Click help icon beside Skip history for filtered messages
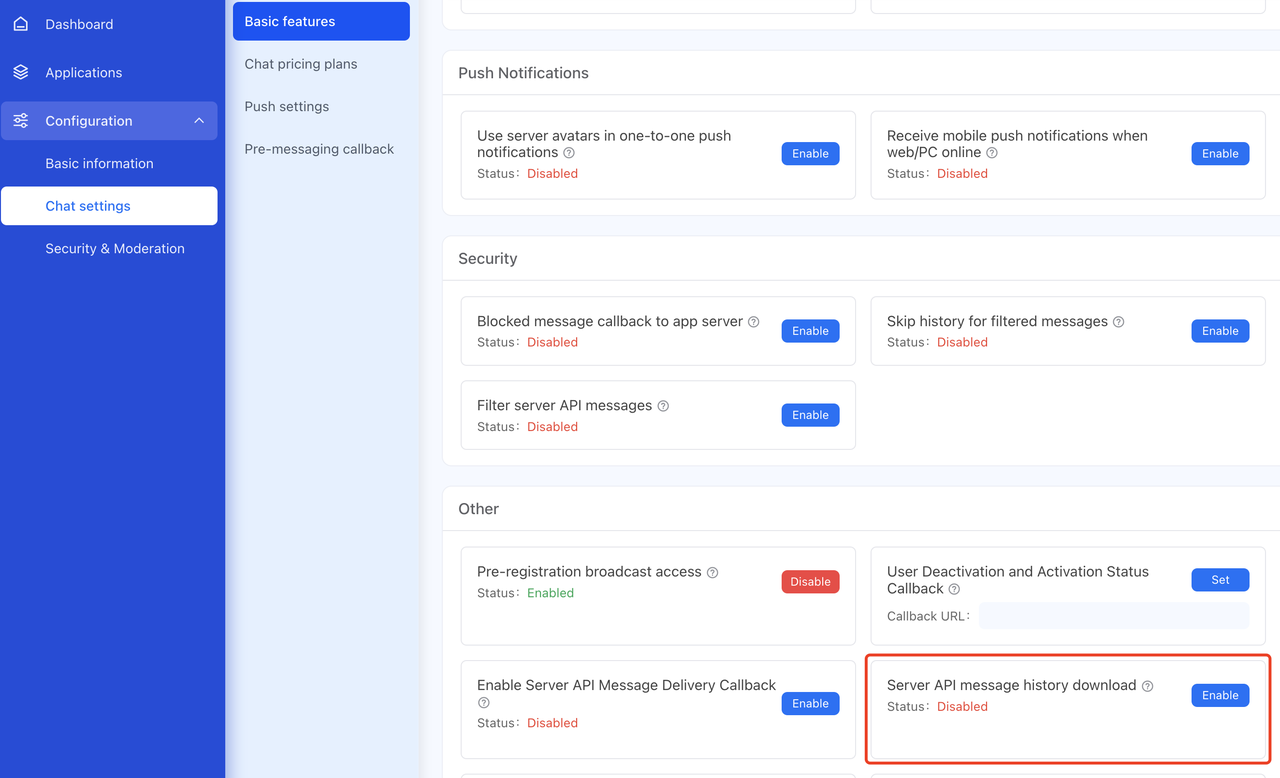Screen dimensions: 1280x778 coord(1118,322)
